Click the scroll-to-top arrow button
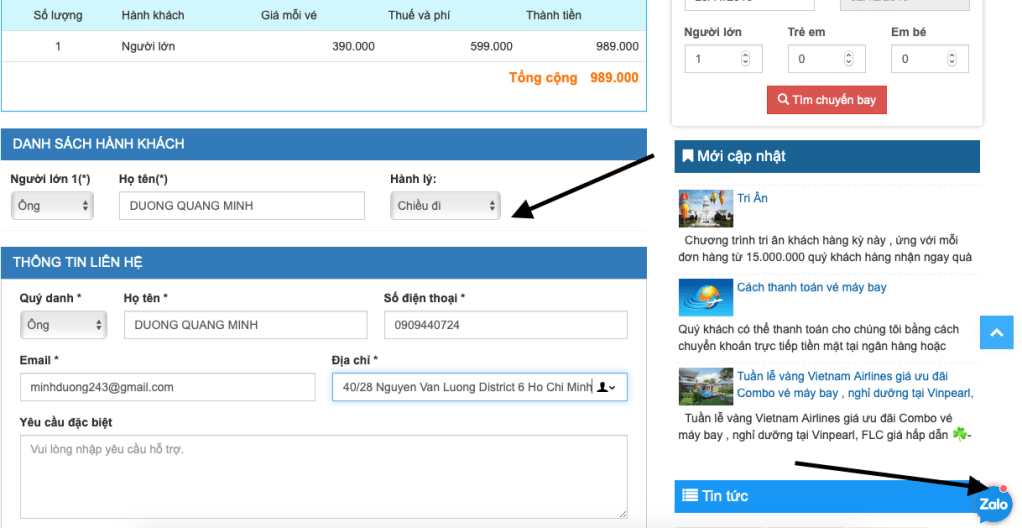The width and height of the screenshot is (1022, 528). pos(996,333)
